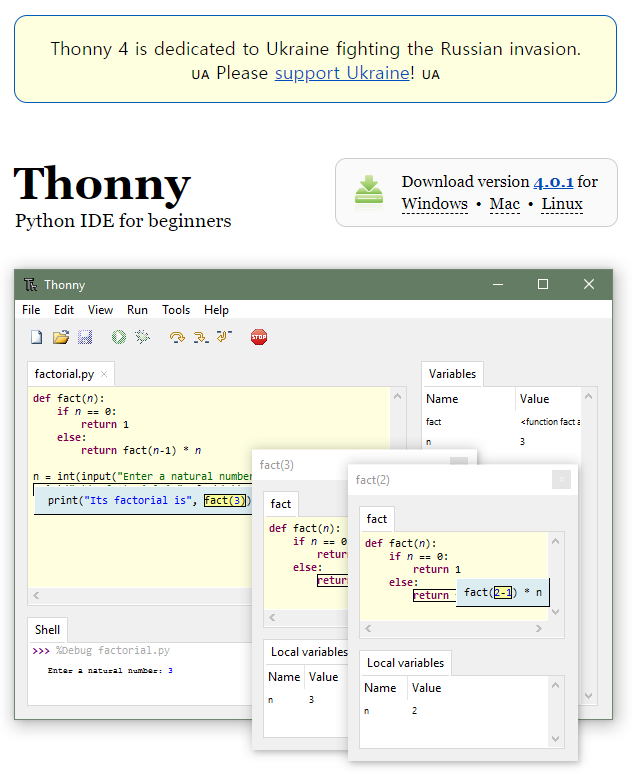Close the factorial.py tab with its x
The height and width of the screenshot is (774, 634).
(x=104, y=374)
